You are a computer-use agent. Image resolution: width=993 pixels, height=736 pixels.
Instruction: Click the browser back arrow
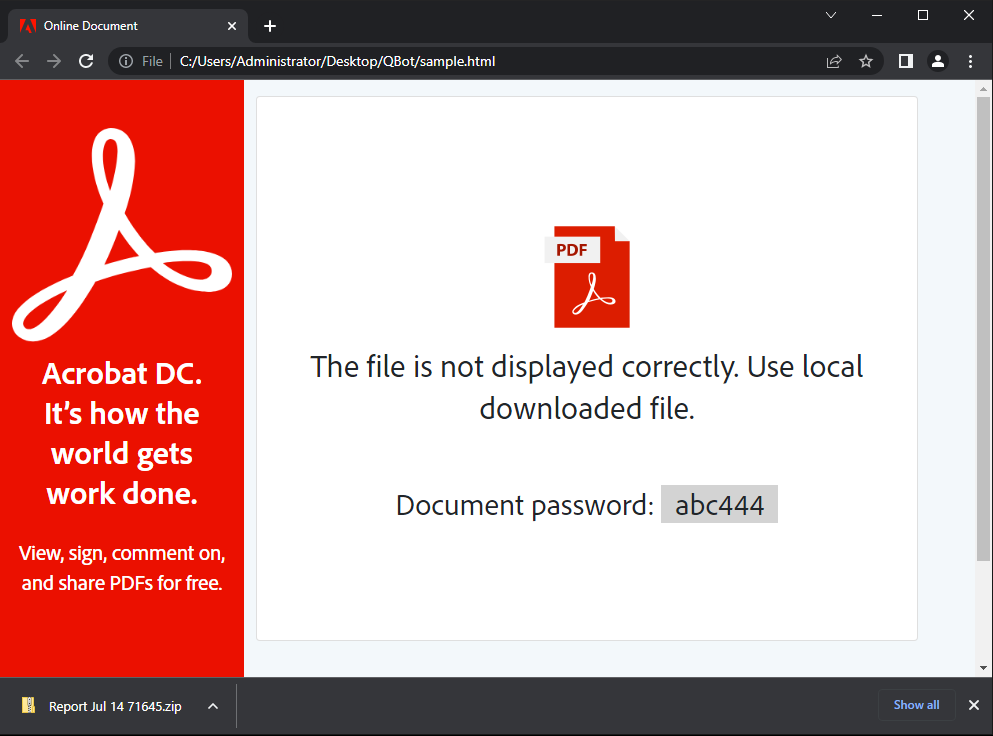point(22,61)
